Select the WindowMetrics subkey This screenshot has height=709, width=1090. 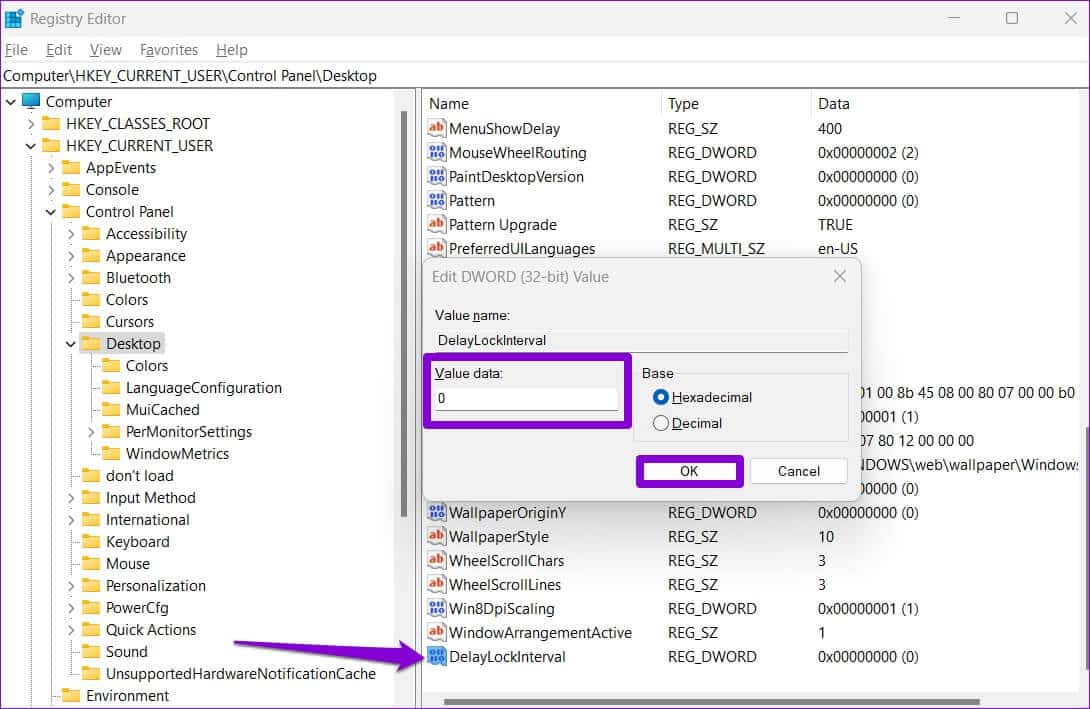pyautogui.click(x=177, y=453)
